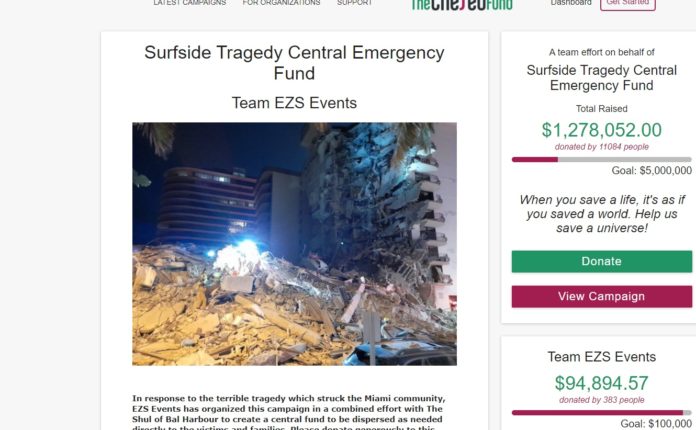The height and width of the screenshot is (430, 696).
Task: Click the donated by 383 people text
Action: pyautogui.click(x=601, y=400)
